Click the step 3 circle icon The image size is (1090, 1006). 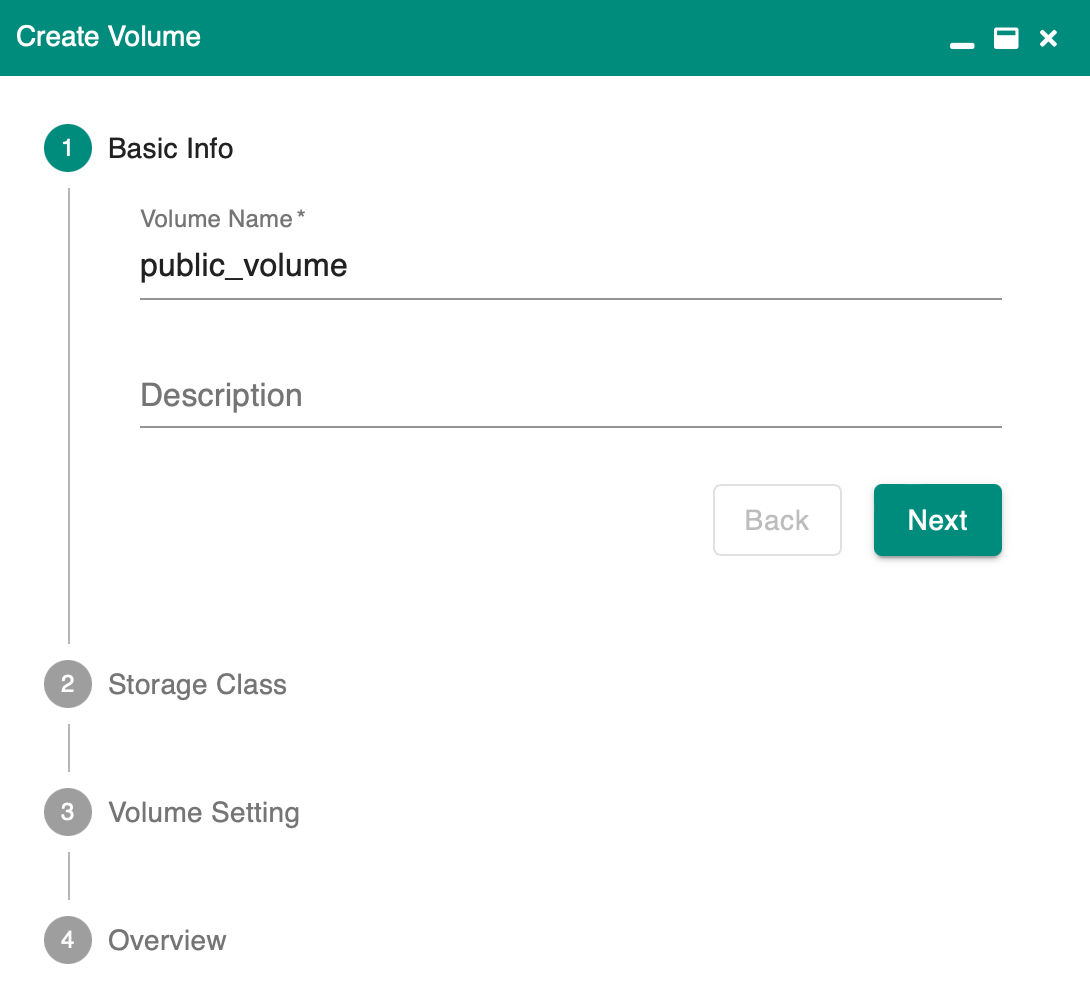(67, 812)
